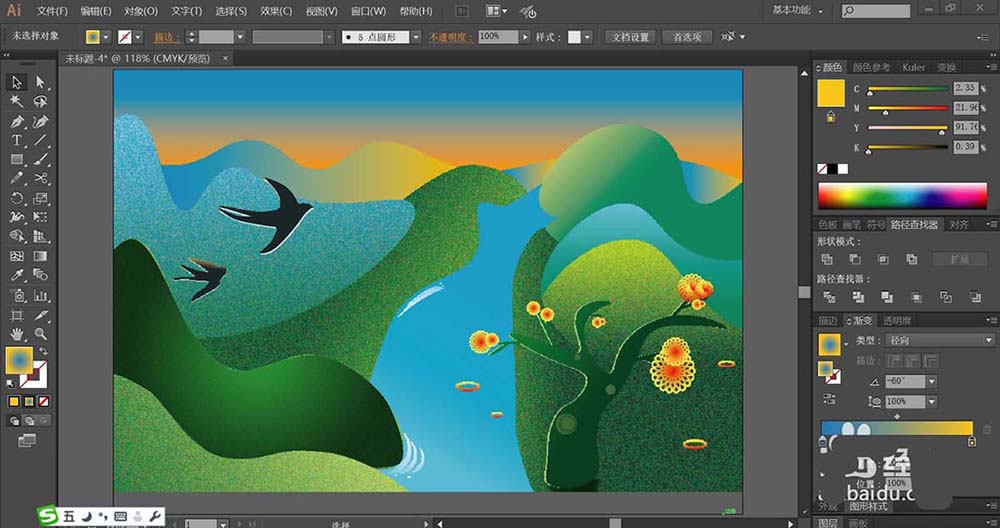Screen dimensions: 1000x528
Task: Select the Blend tool
Action: 41,275
